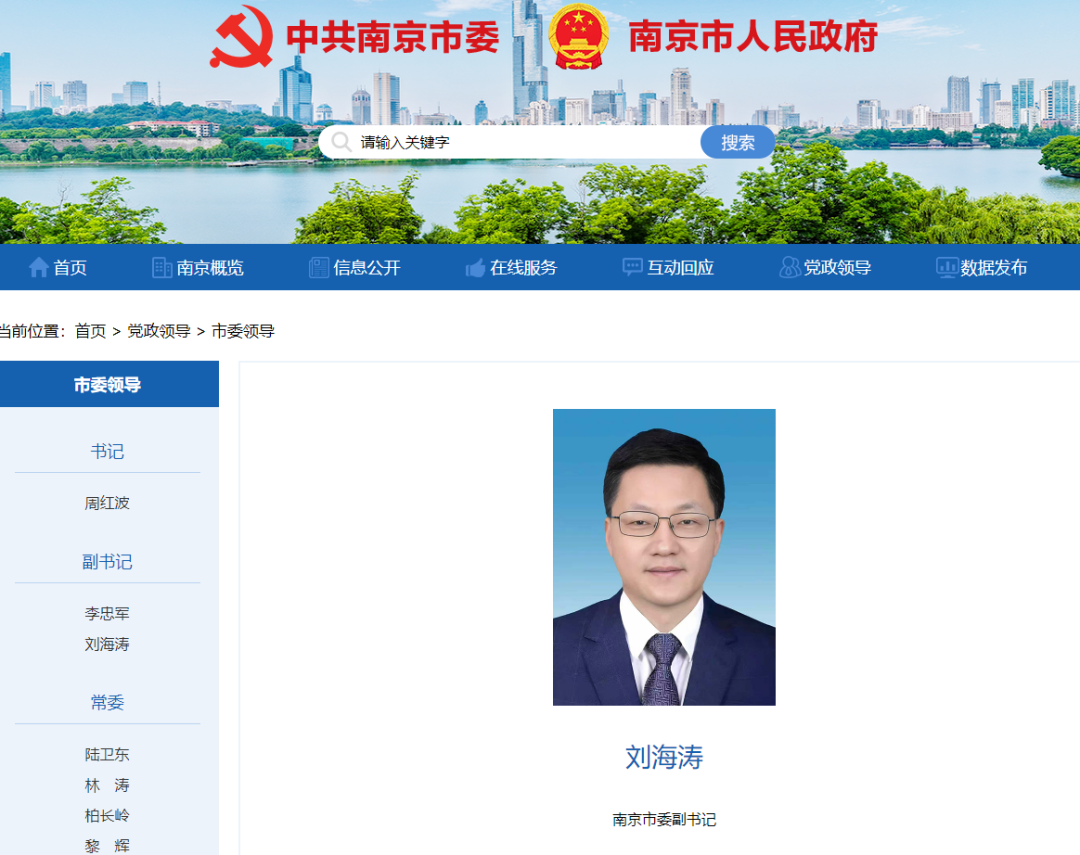Select 陆卫东 under 常委

point(107,754)
